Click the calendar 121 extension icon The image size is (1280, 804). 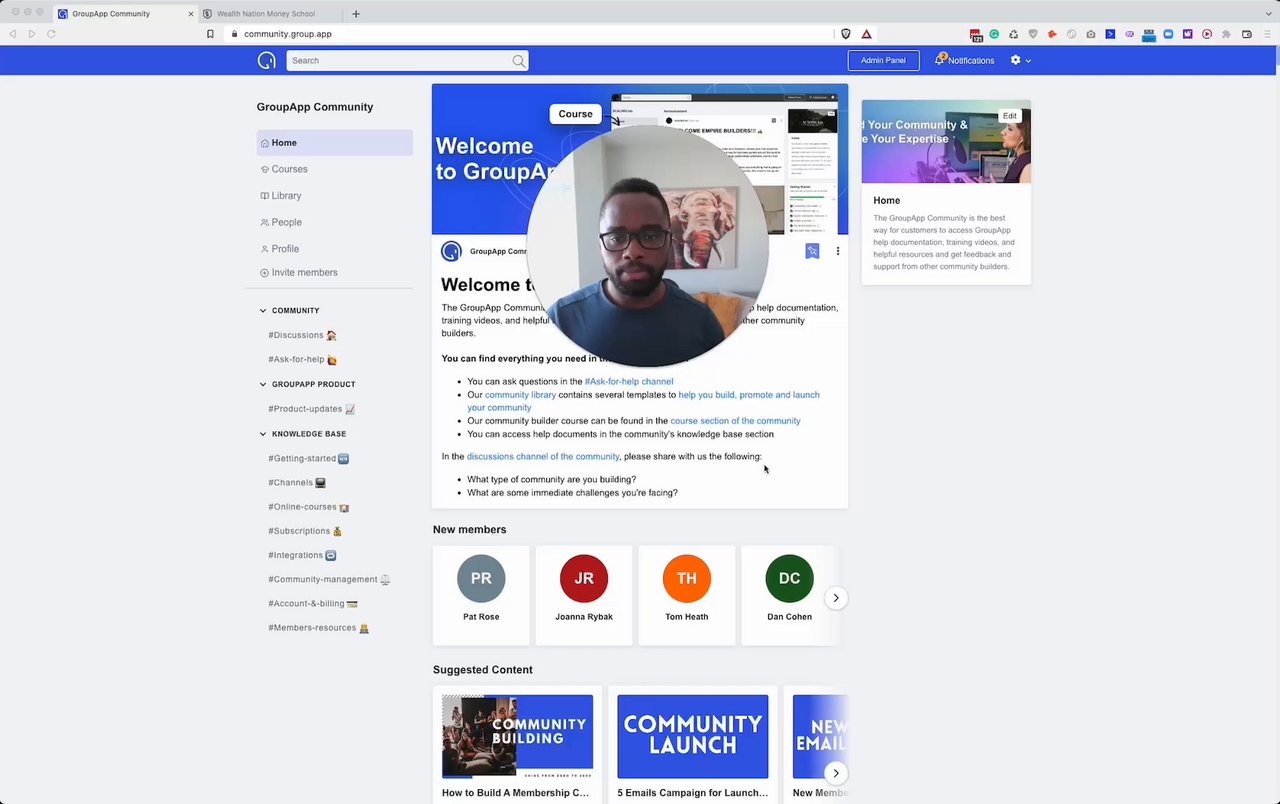pos(976,34)
